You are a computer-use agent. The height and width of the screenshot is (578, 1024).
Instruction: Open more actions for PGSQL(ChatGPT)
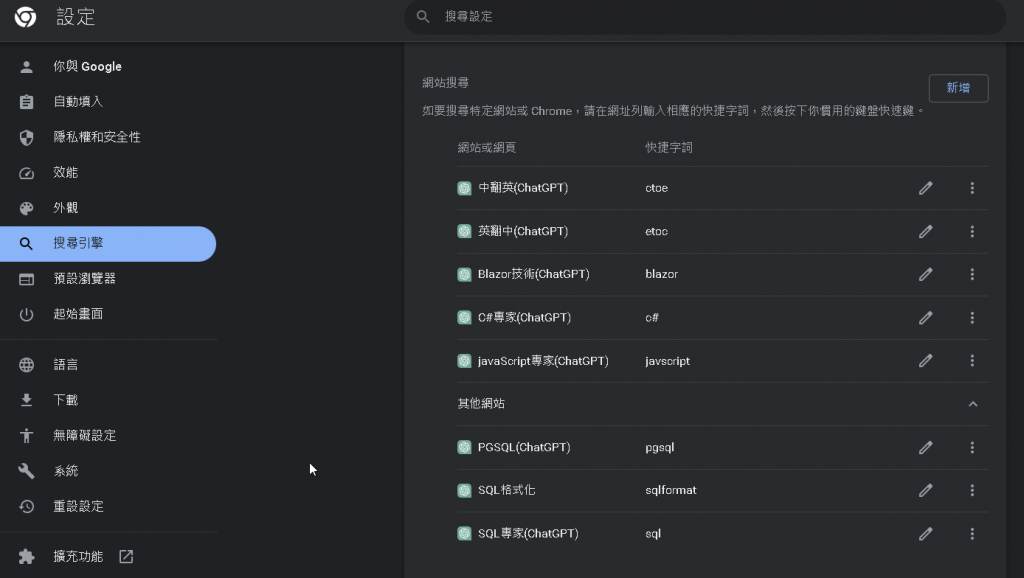972,447
